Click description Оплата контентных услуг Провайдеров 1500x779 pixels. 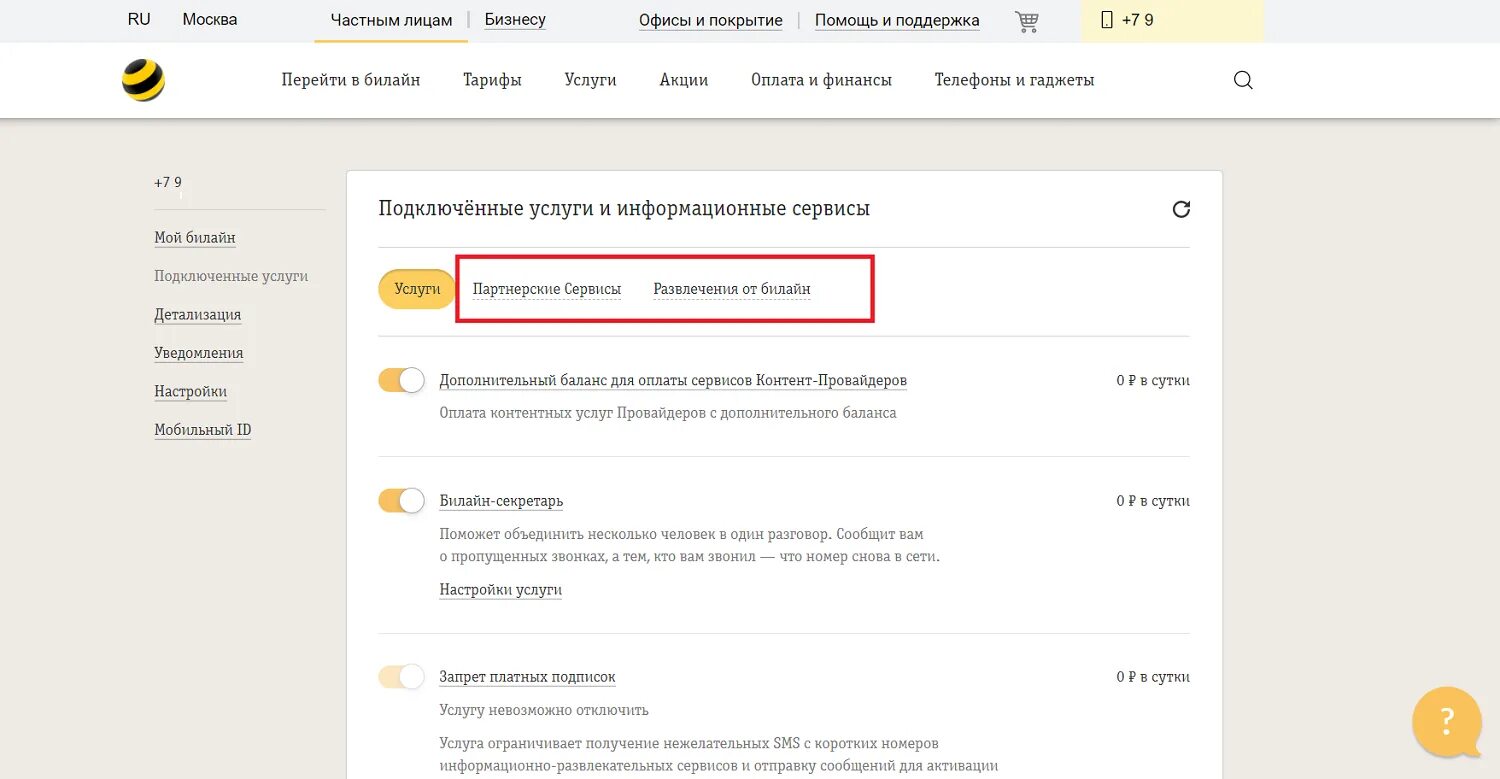point(668,413)
